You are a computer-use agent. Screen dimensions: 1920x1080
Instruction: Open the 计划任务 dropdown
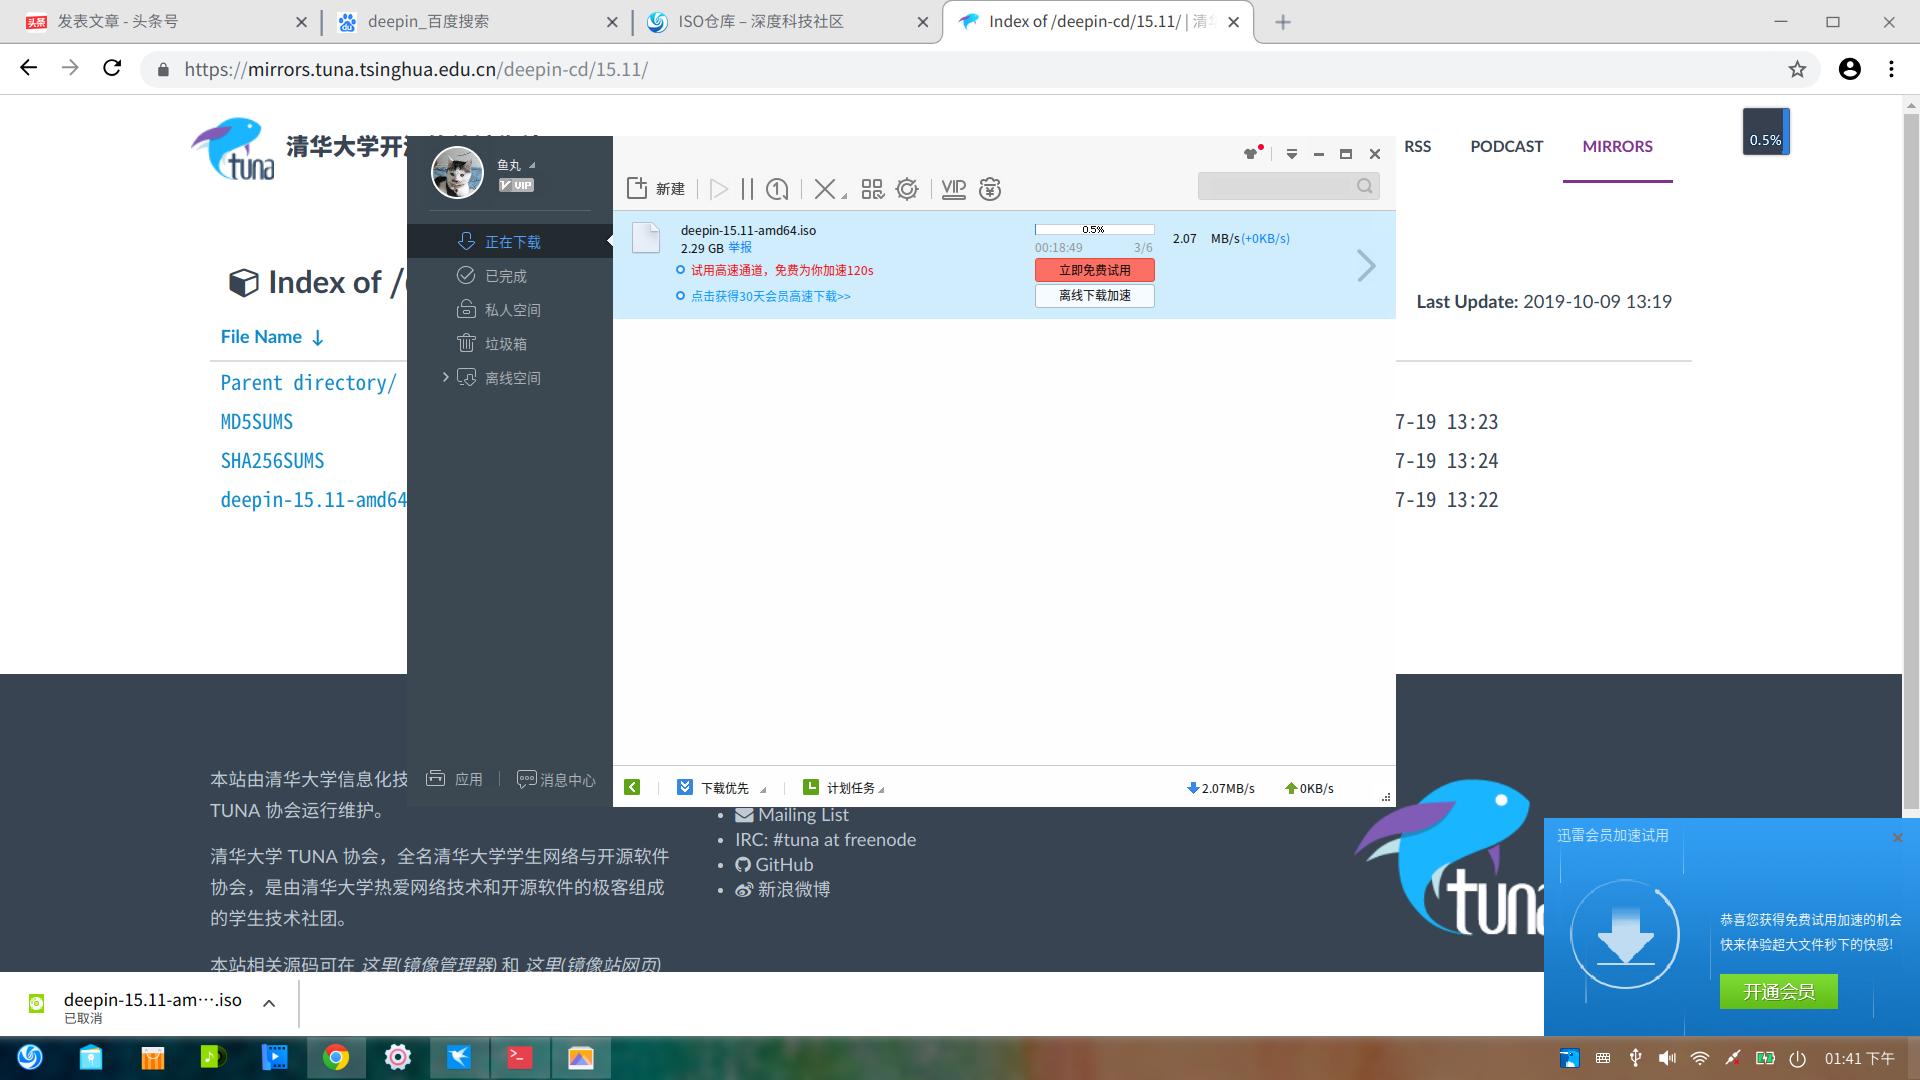pyautogui.click(x=849, y=787)
